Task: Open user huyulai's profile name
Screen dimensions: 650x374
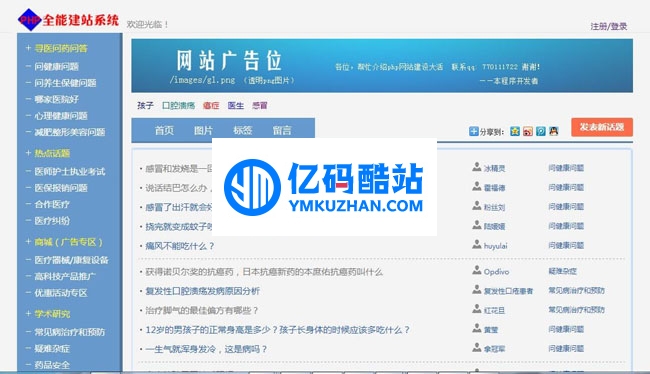Action: [x=495, y=246]
